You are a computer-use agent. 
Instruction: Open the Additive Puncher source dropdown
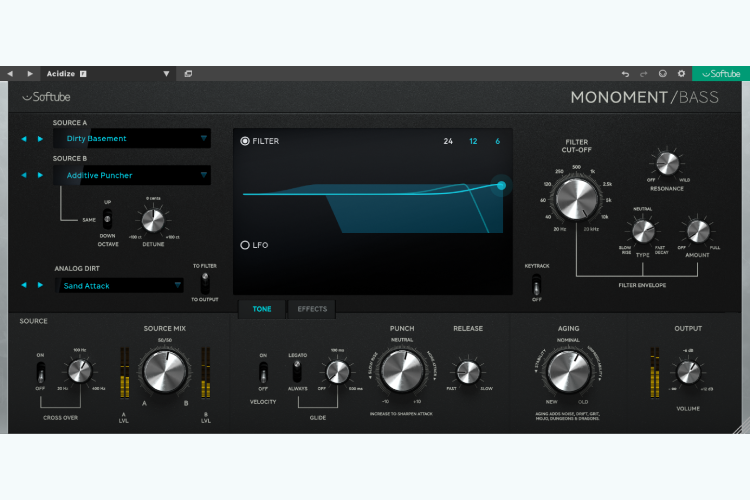[132, 175]
